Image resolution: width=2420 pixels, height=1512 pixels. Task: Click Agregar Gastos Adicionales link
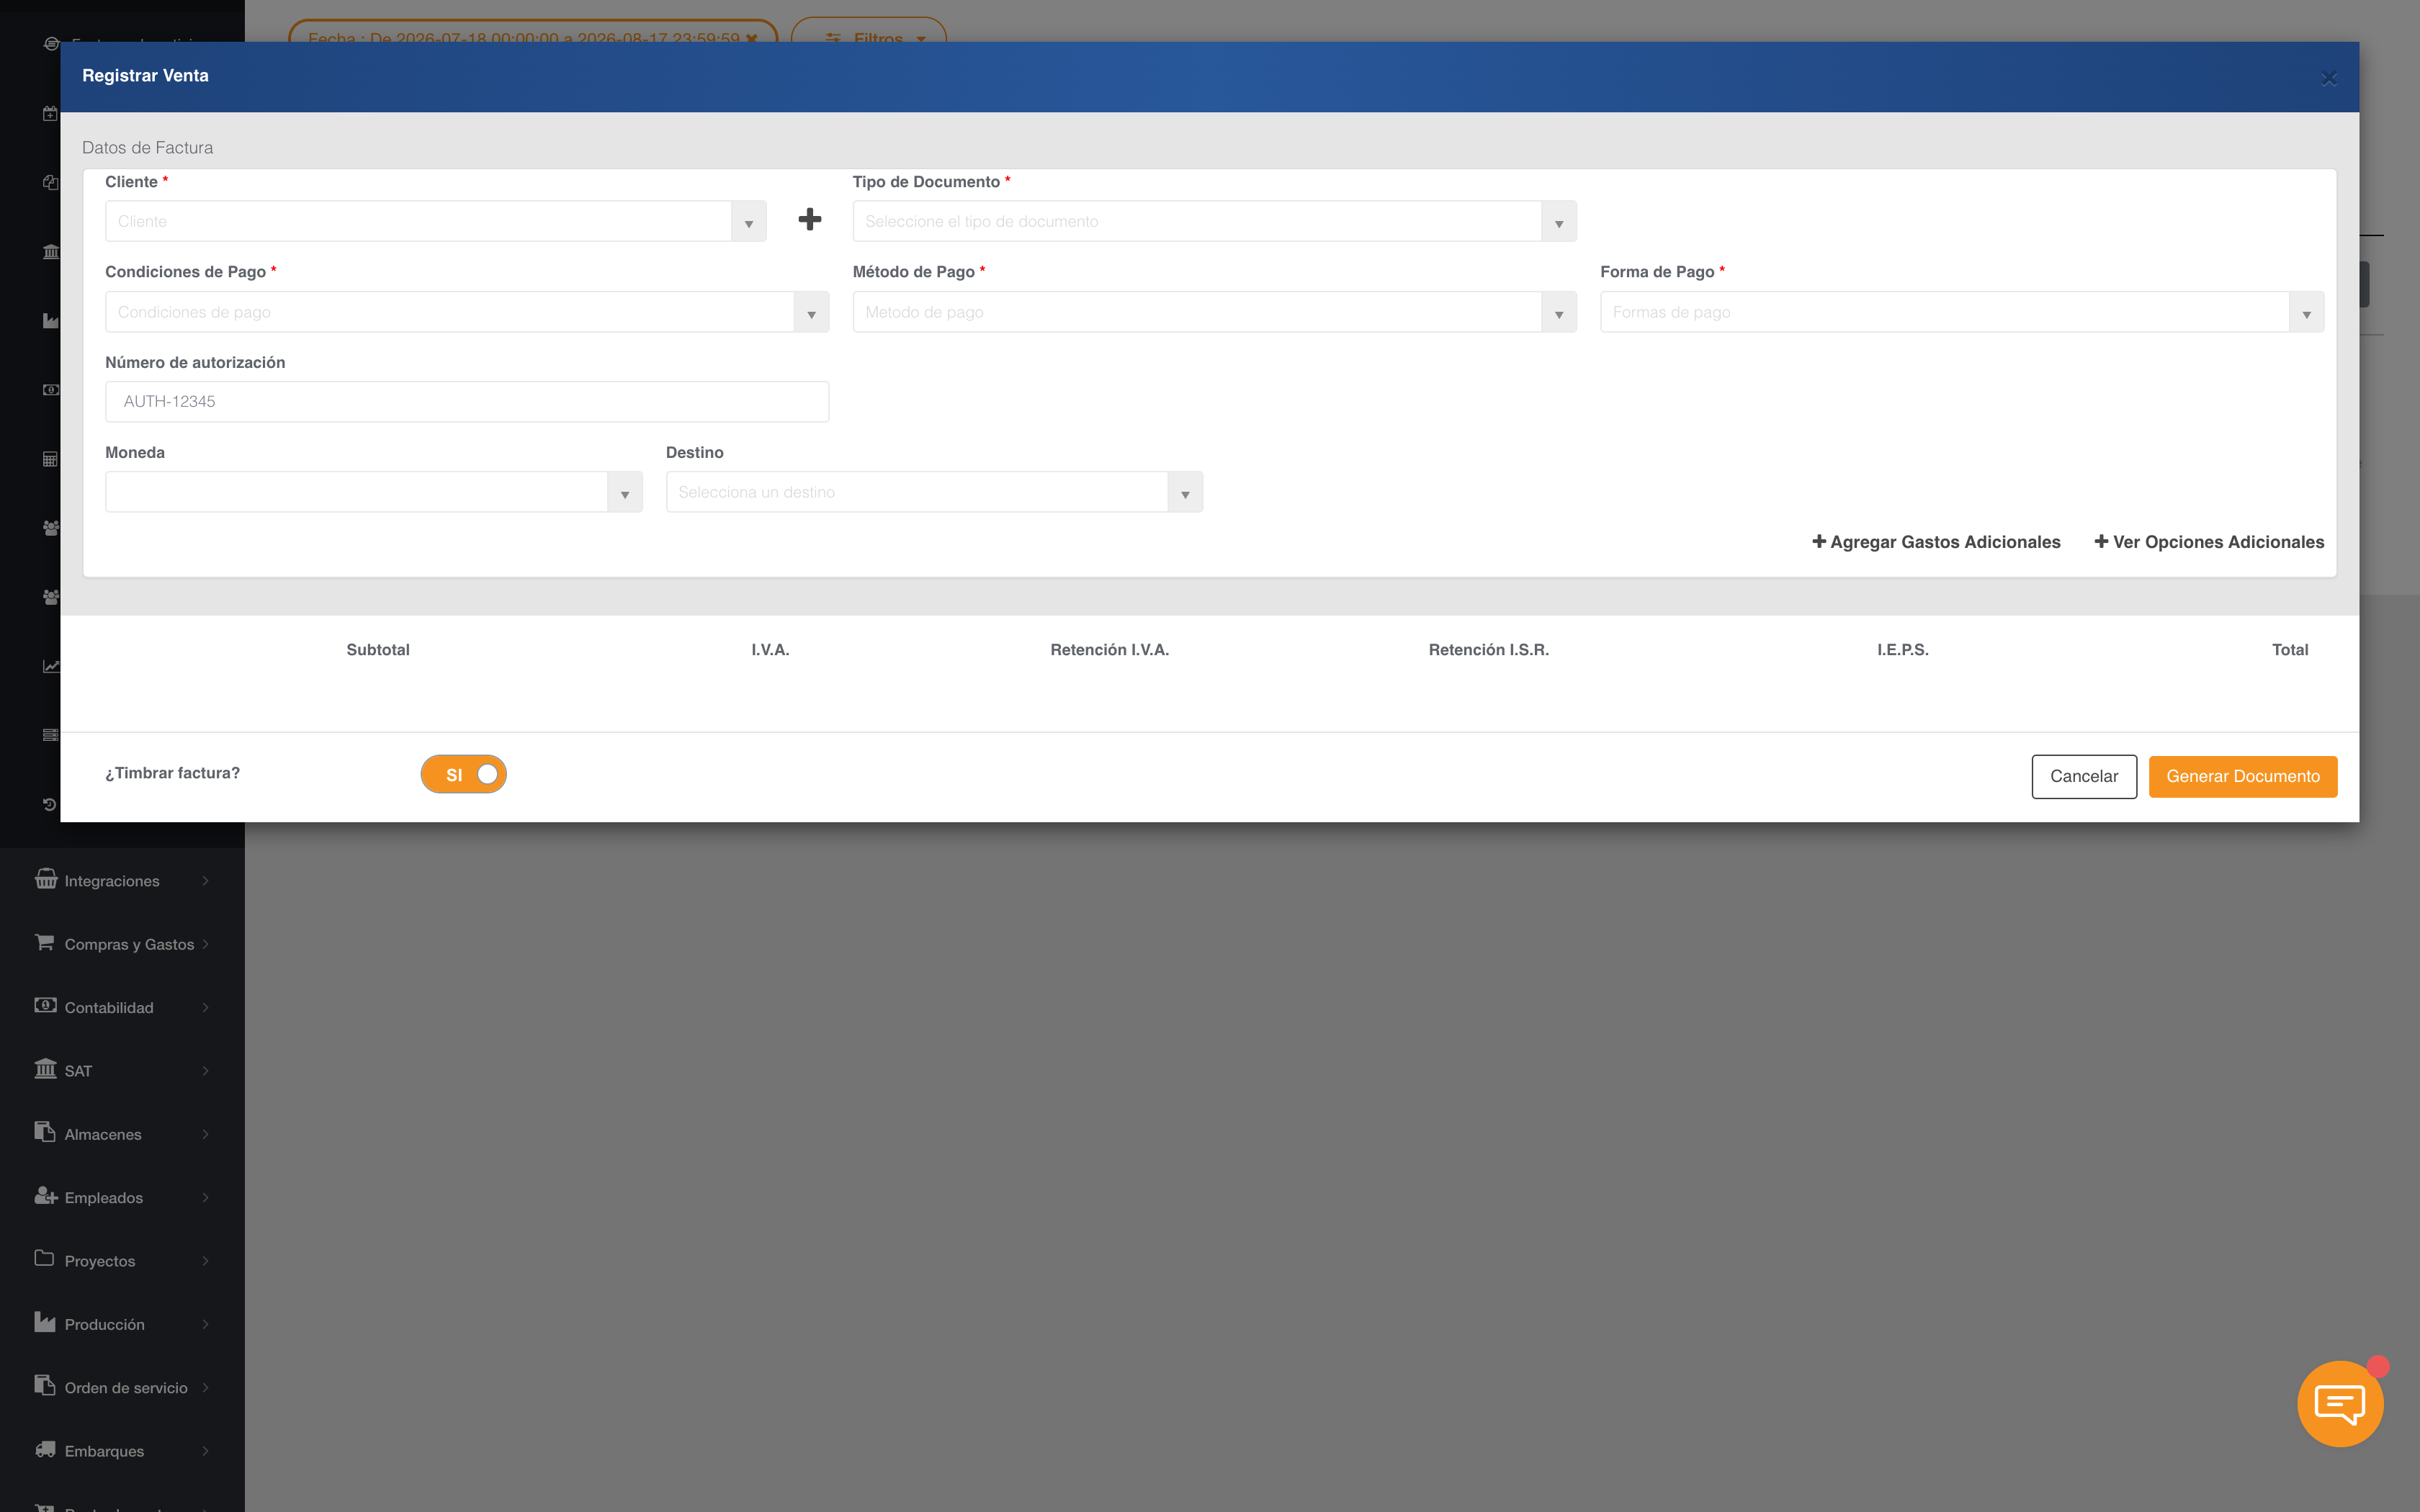click(x=1936, y=542)
